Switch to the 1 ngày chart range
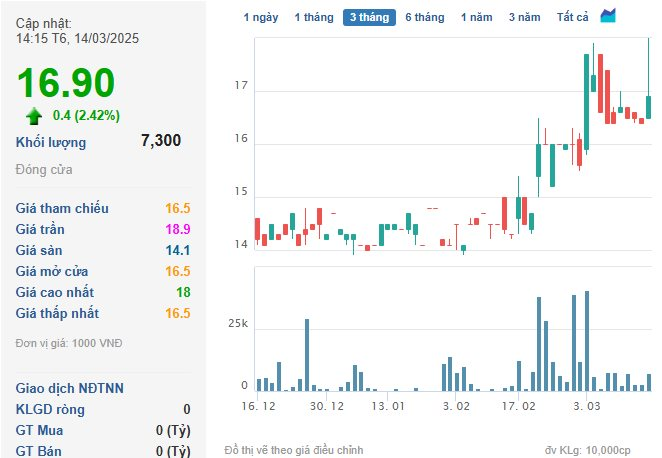Screen dimensions: 662x458 (261, 17)
